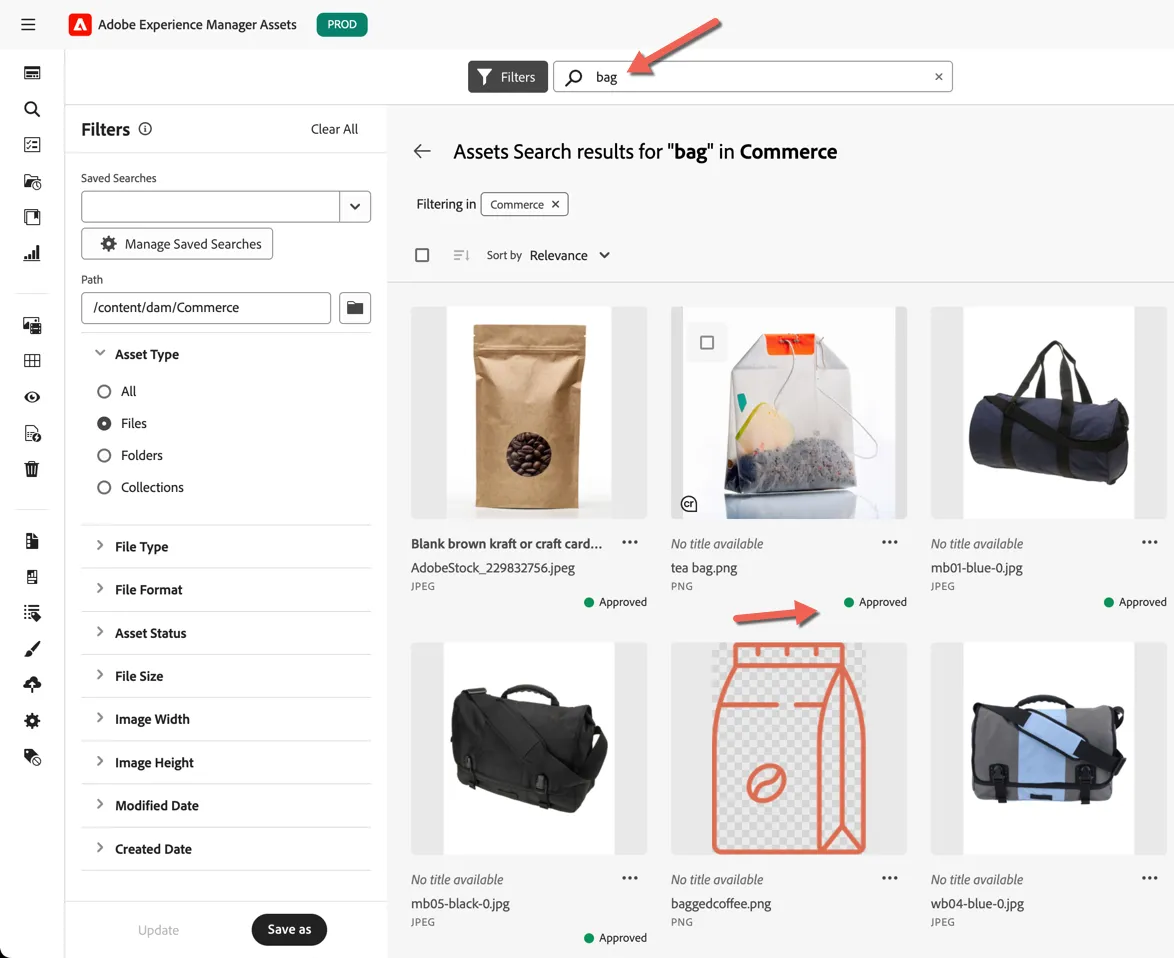The image size is (1174, 958).
Task: Click the table grid icon in sidebar
Action: [x=31, y=361]
